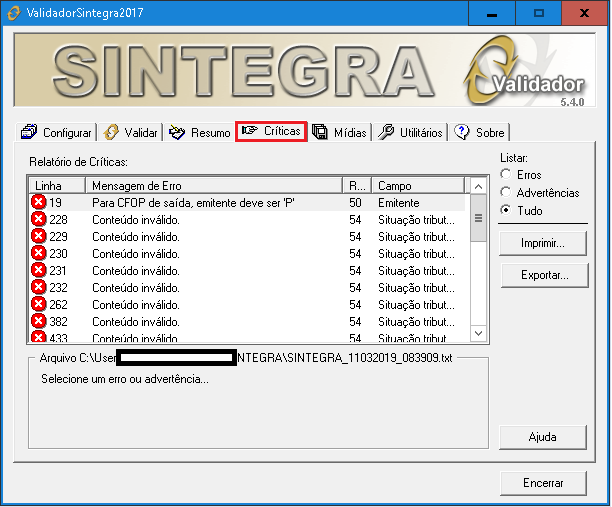Screen dimensions: 612x507
Task: Switch to the Validar tab
Action: coord(130,132)
